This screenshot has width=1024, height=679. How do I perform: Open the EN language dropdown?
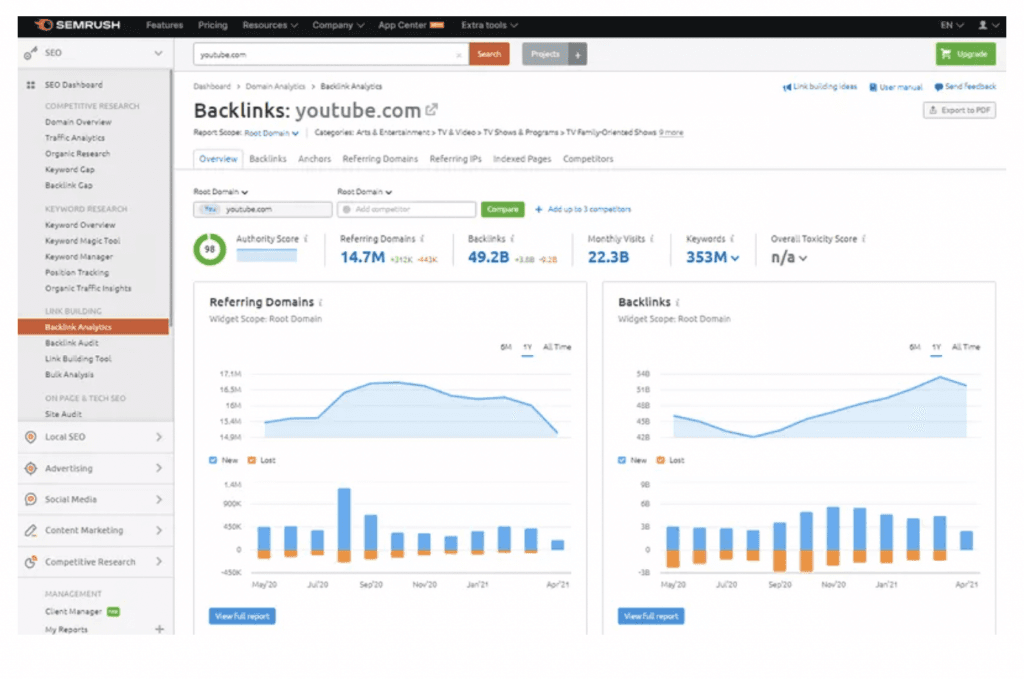tap(952, 25)
